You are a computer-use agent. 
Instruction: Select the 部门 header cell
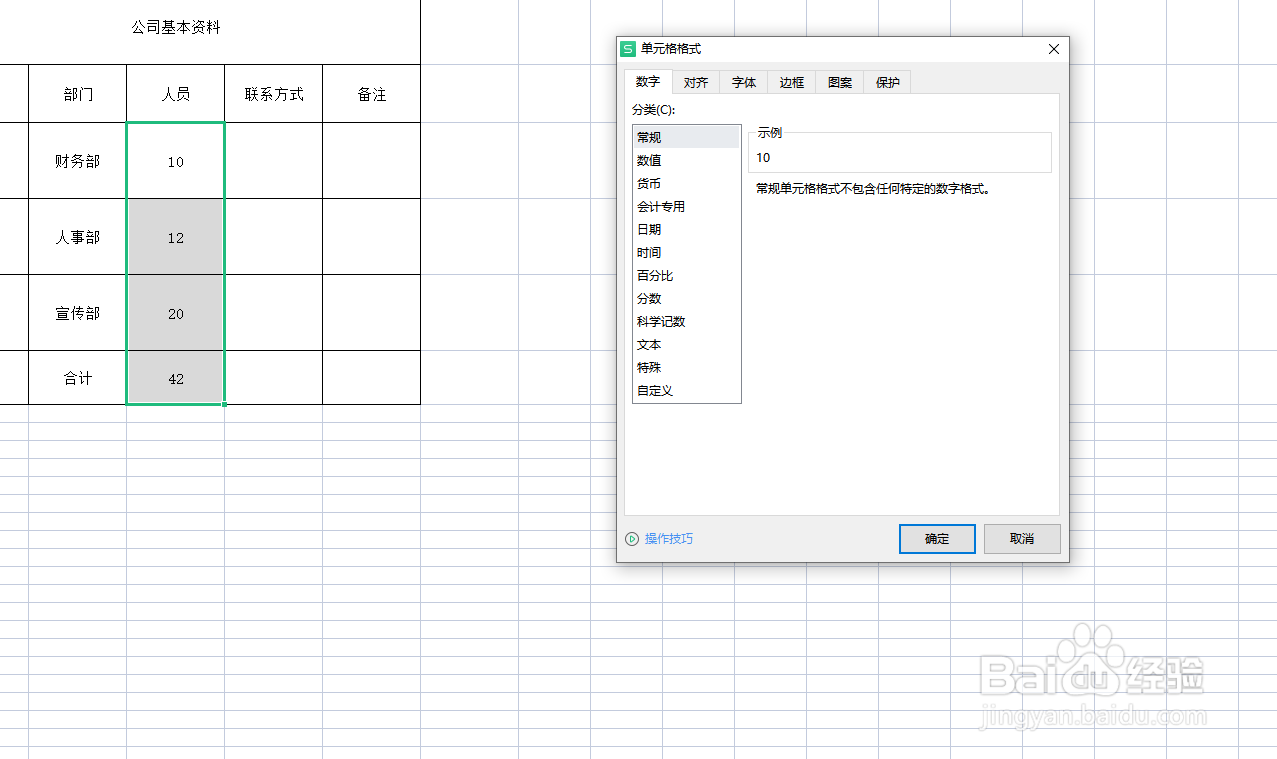(78, 94)
